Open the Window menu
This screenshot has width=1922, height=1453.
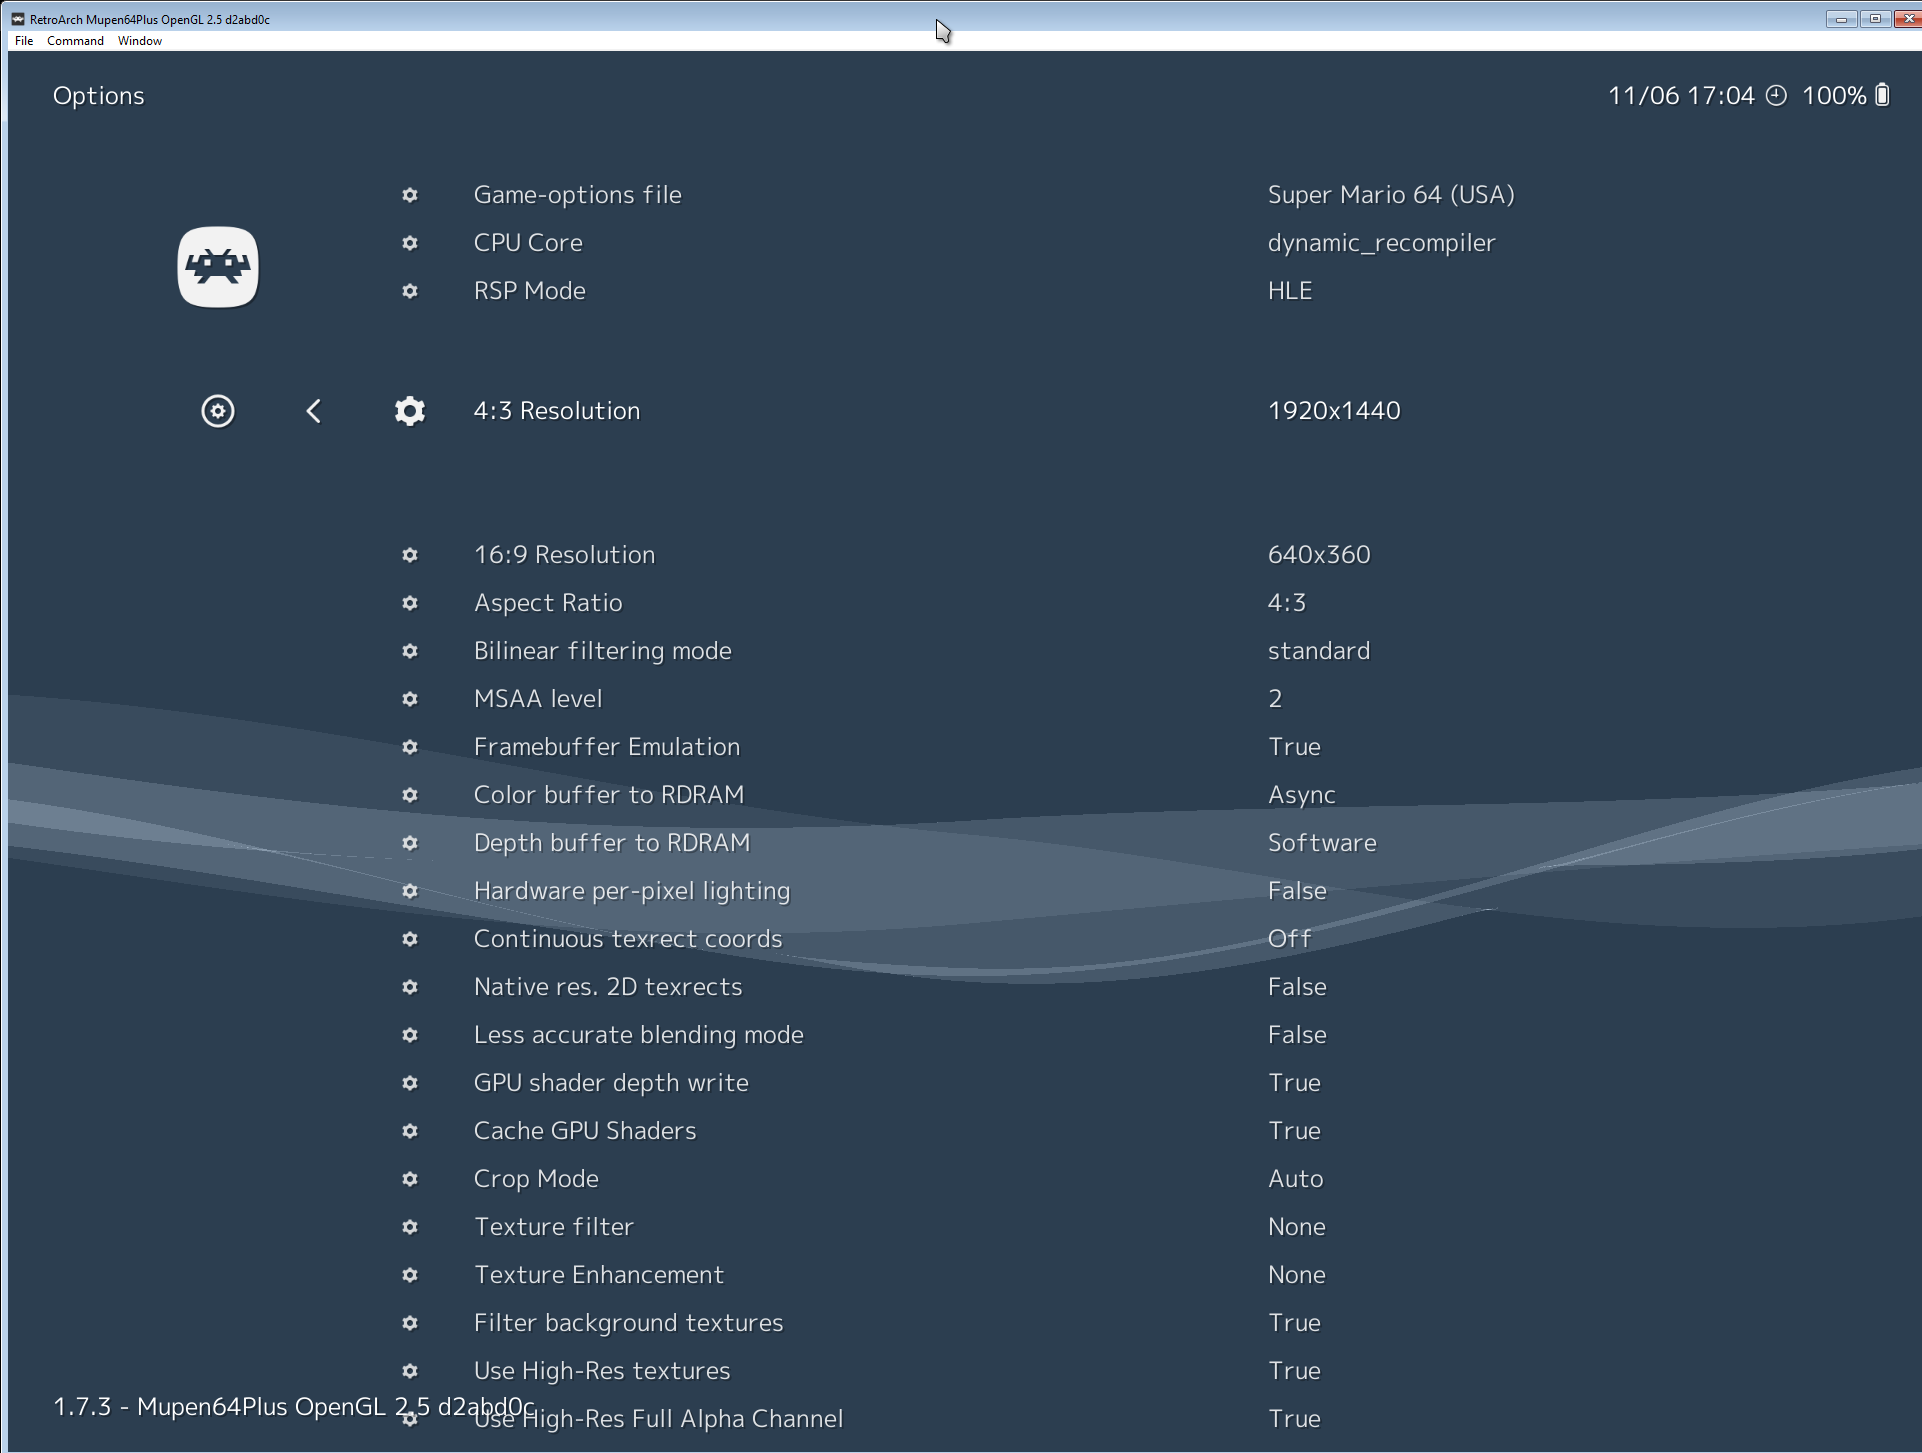(140, 41)
